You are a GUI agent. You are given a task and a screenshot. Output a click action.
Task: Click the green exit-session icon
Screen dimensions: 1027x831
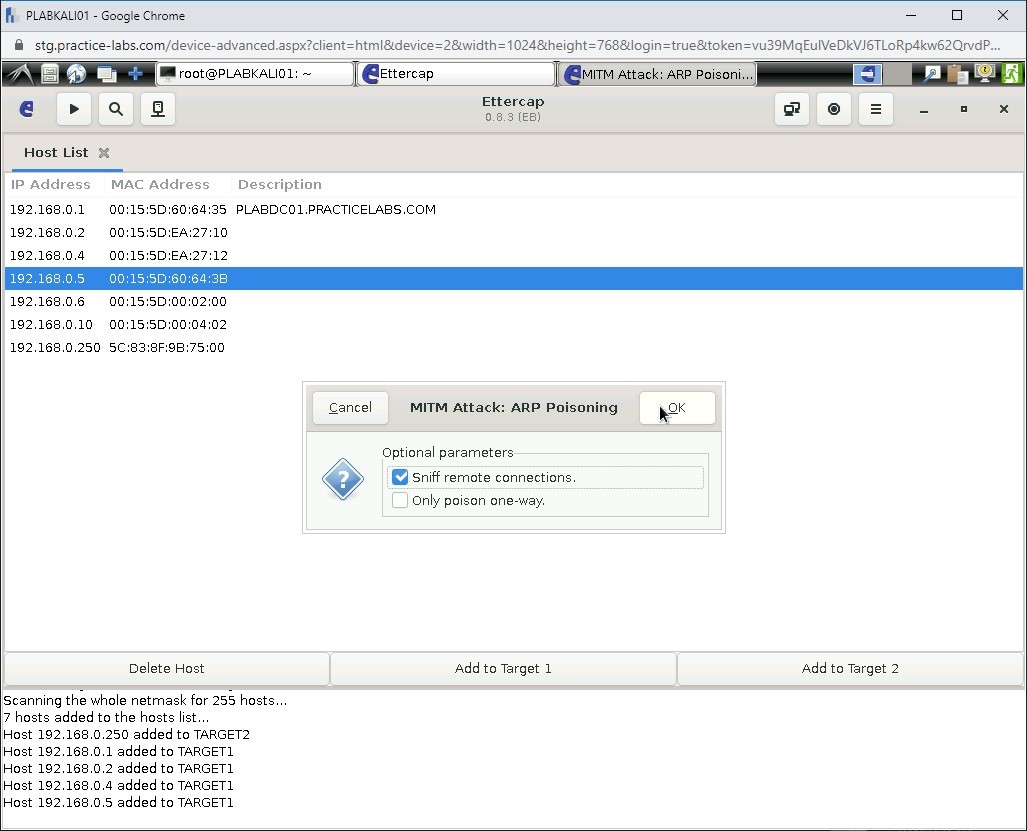tap(1011, 72)
